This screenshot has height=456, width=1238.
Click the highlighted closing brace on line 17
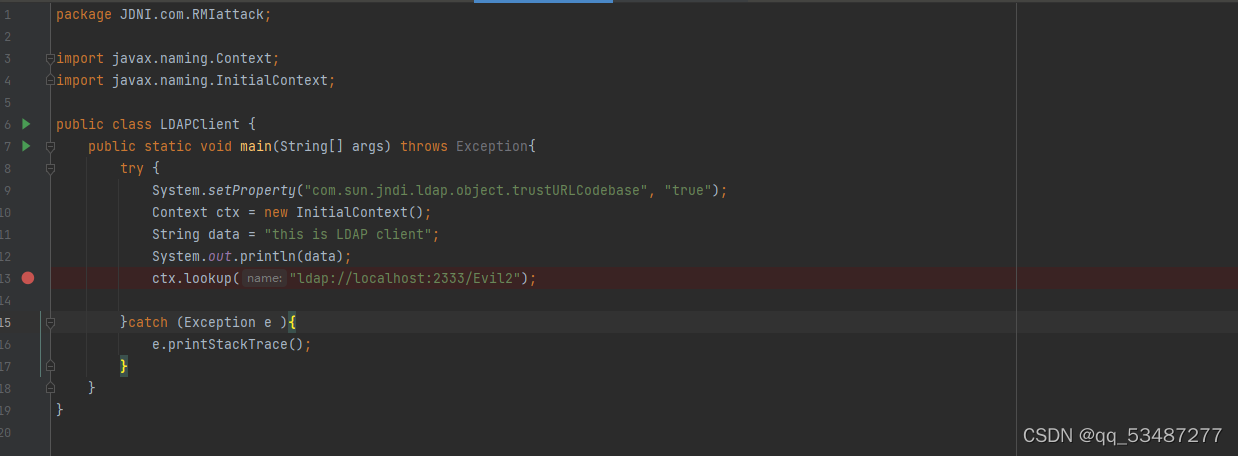124,366
